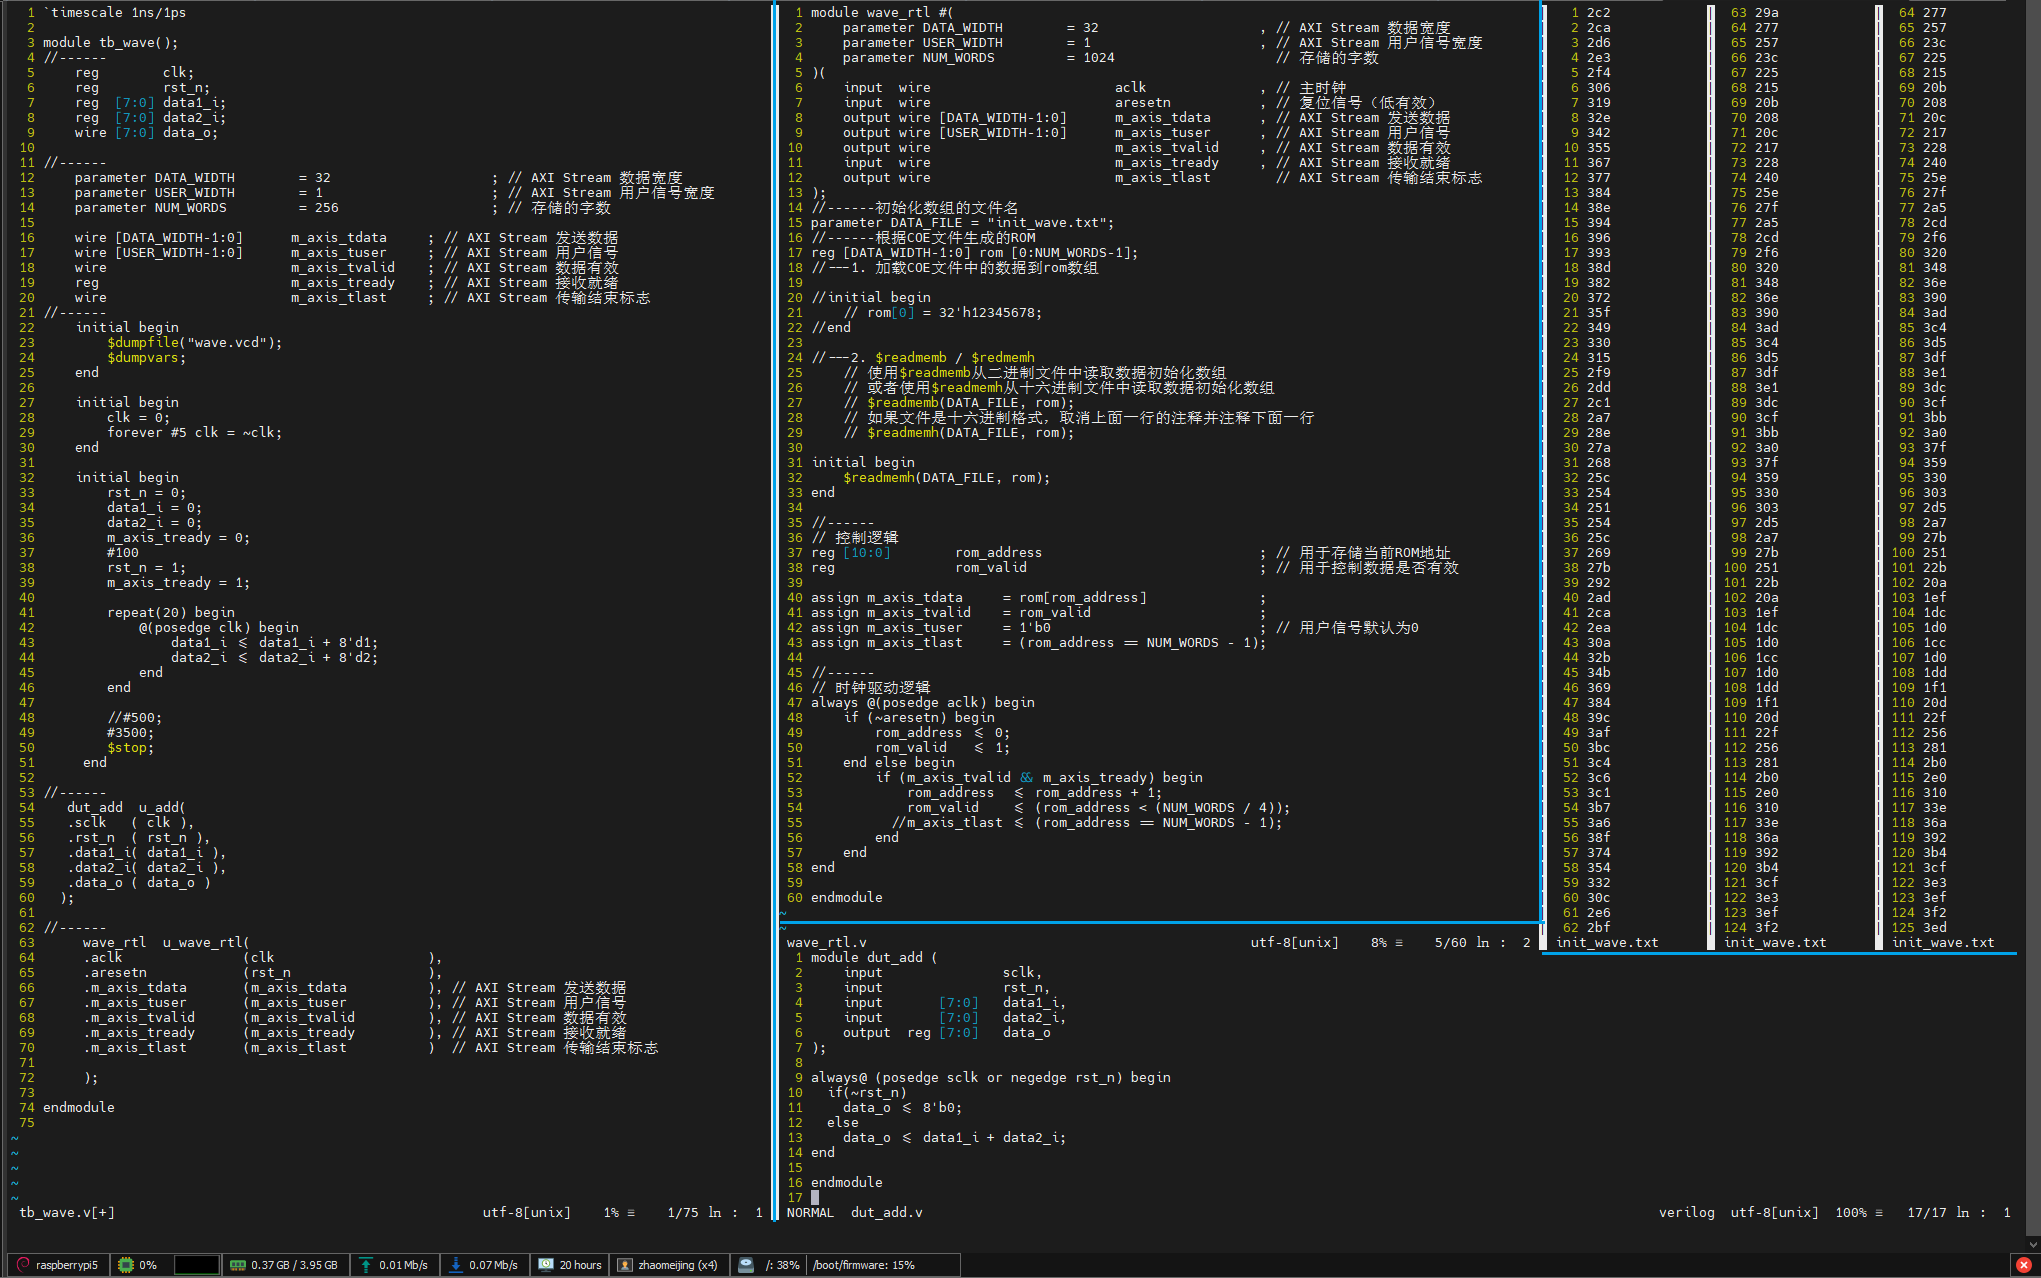Click 'parameter DATA_FILE = "init_wave.txt";' line
Screen dimensions: 2041x1278
pyautogui.click(x=963, y=222)
